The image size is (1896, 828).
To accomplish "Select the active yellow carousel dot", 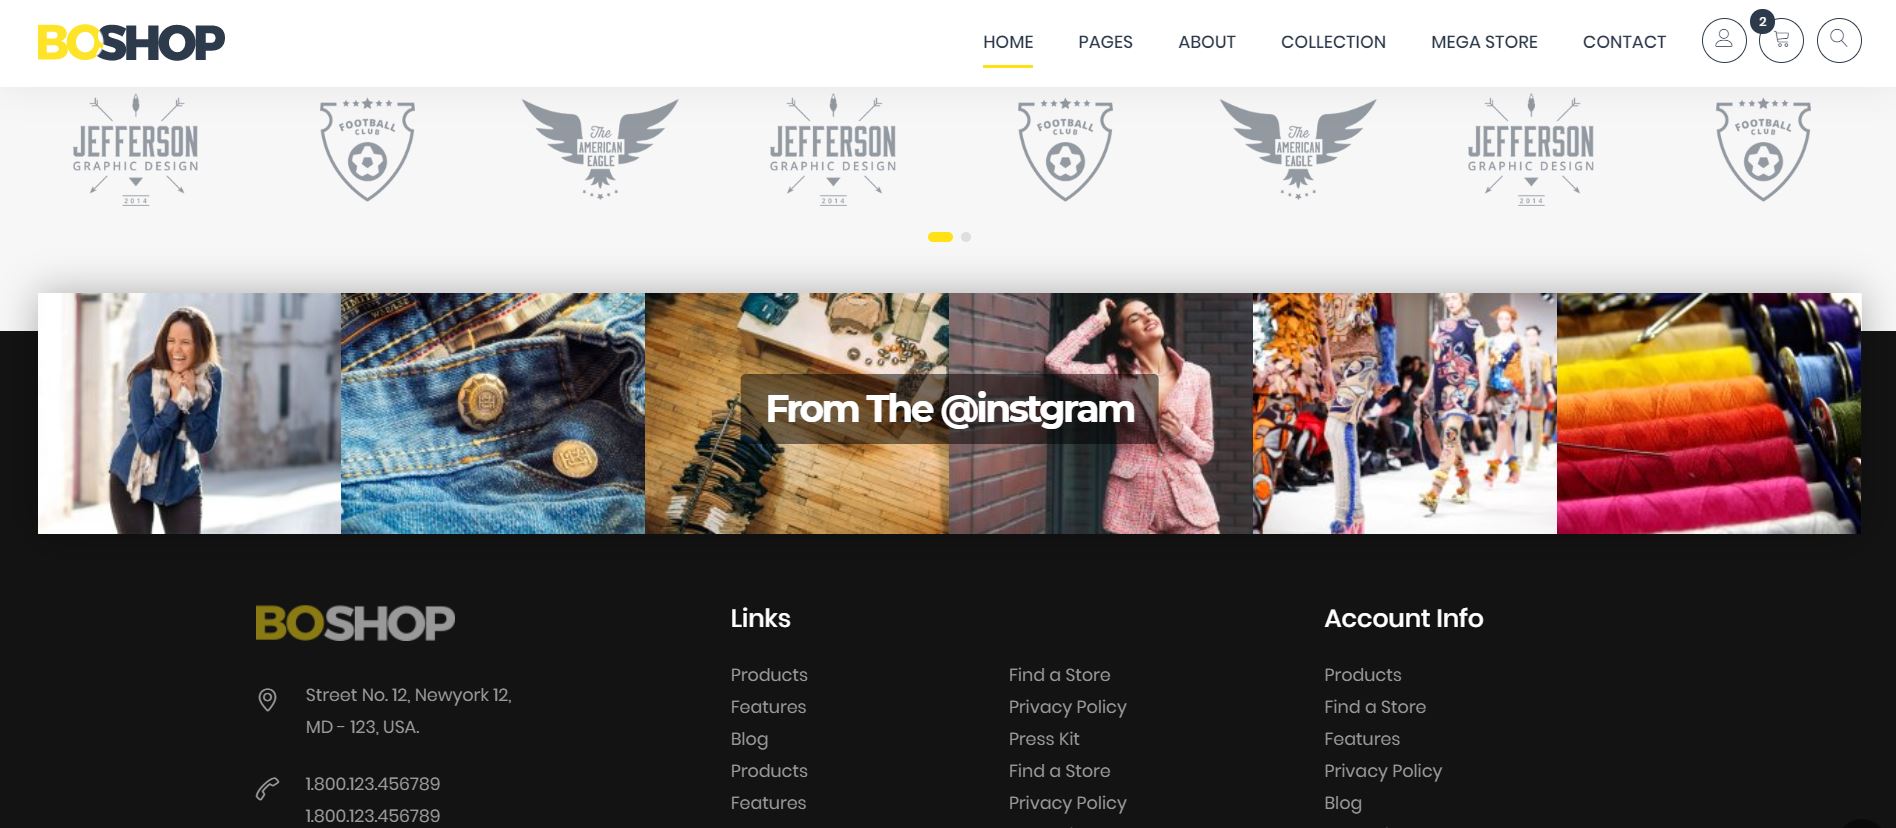I will coord(940,237).
